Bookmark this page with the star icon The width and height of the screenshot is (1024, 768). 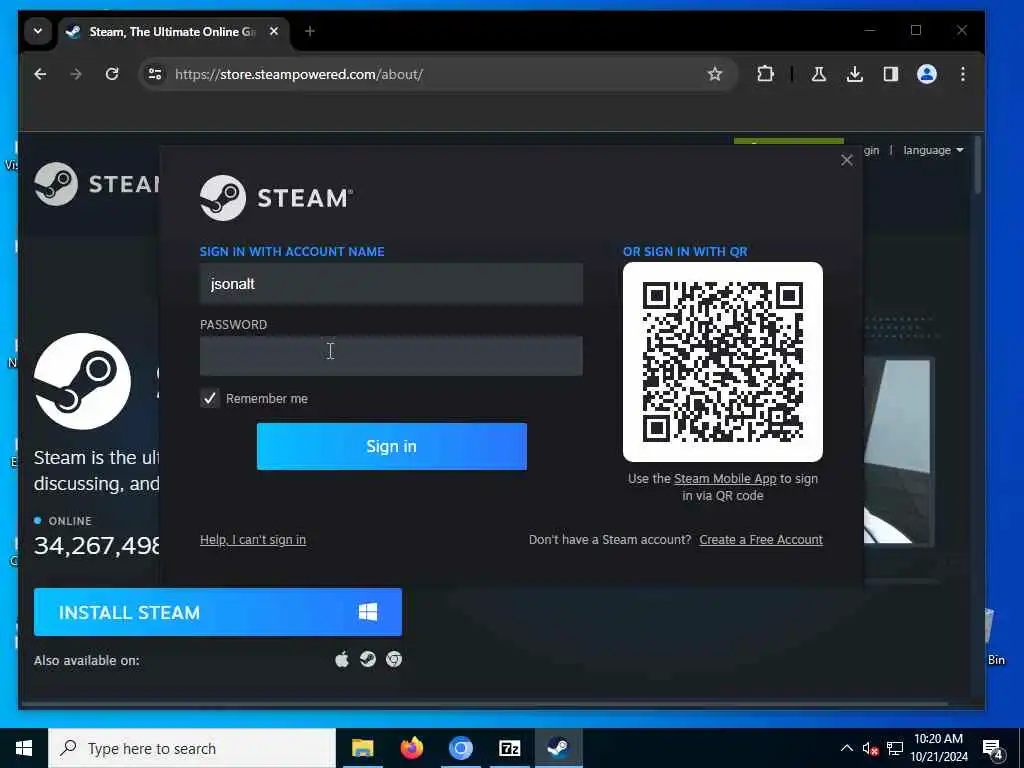coord(715,74)
